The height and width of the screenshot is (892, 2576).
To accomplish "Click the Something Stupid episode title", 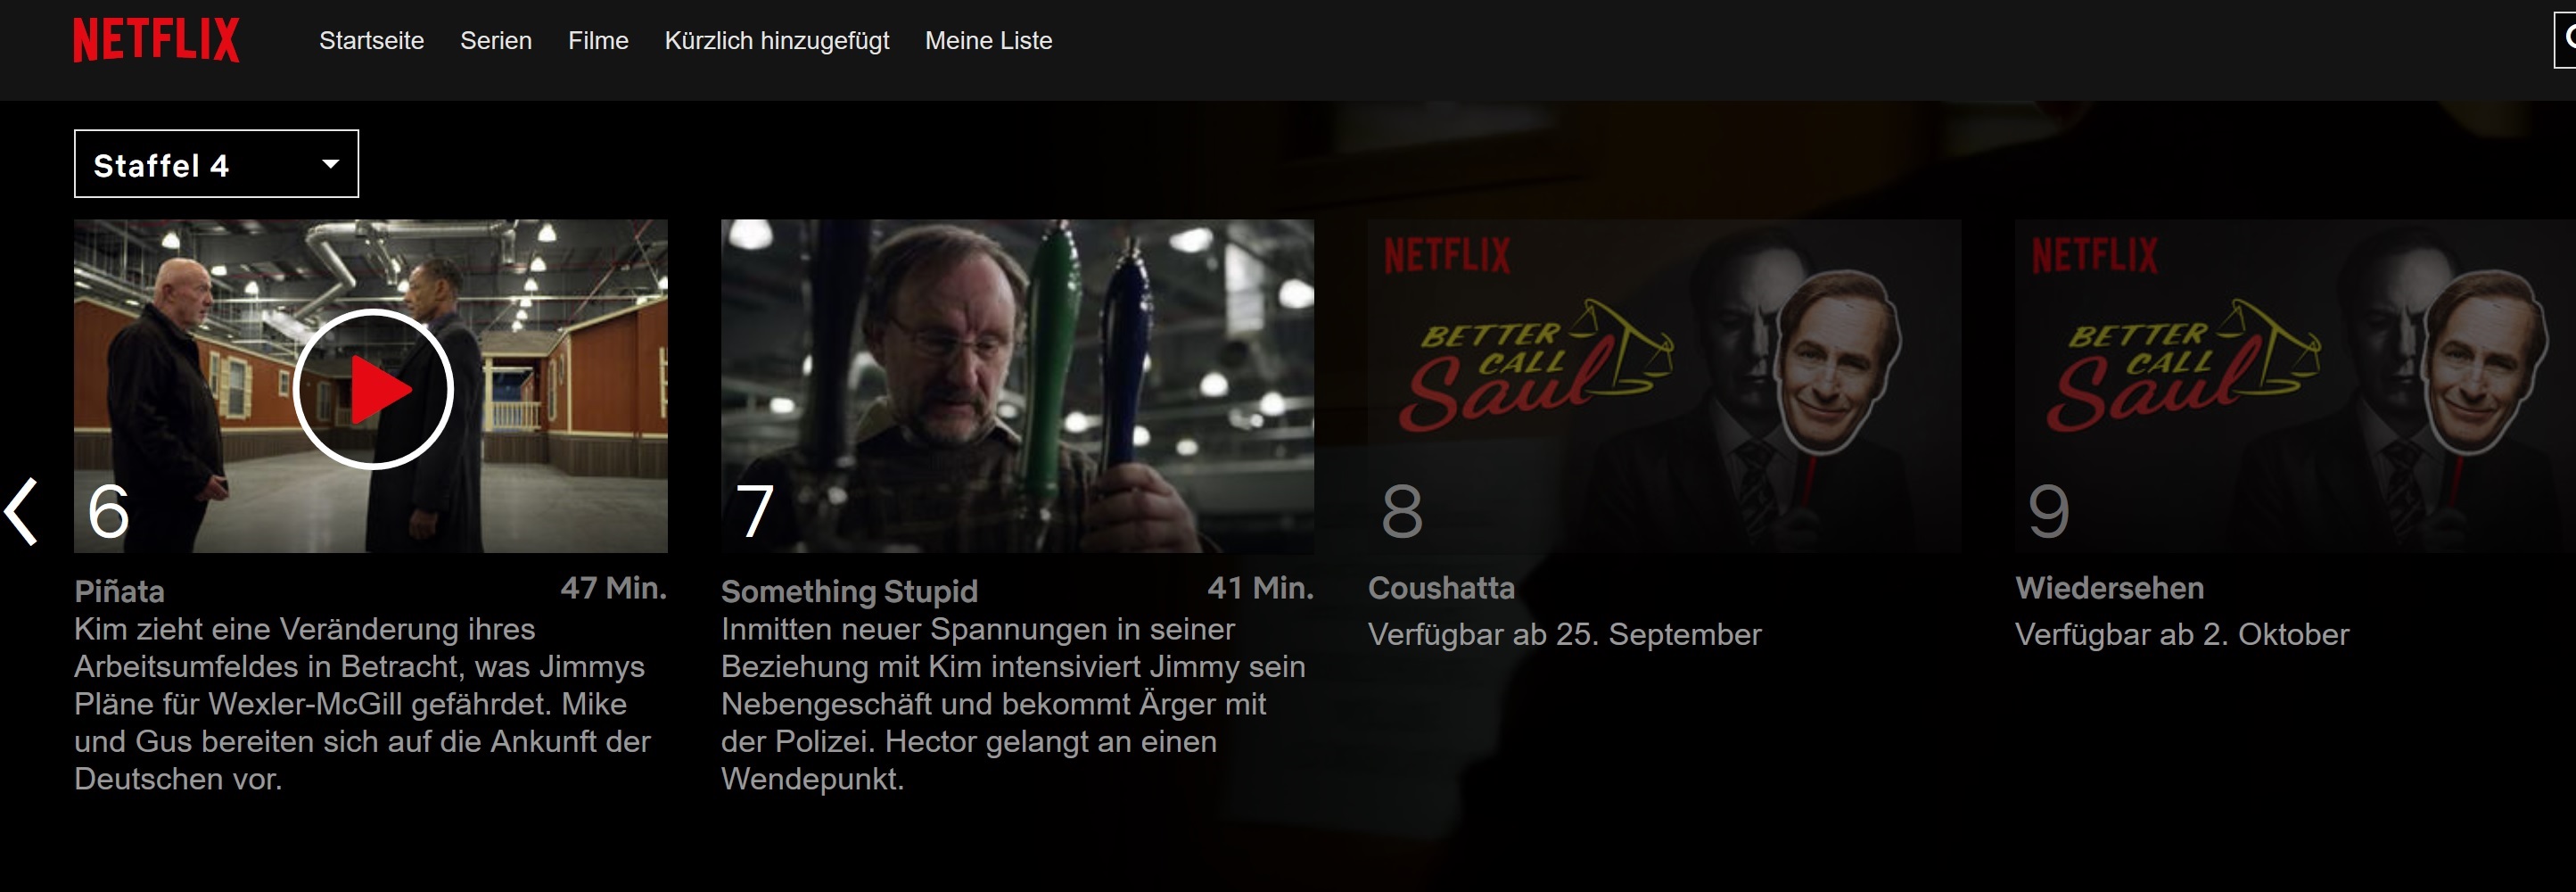I will pyautogui.click(x=849, y=591).
